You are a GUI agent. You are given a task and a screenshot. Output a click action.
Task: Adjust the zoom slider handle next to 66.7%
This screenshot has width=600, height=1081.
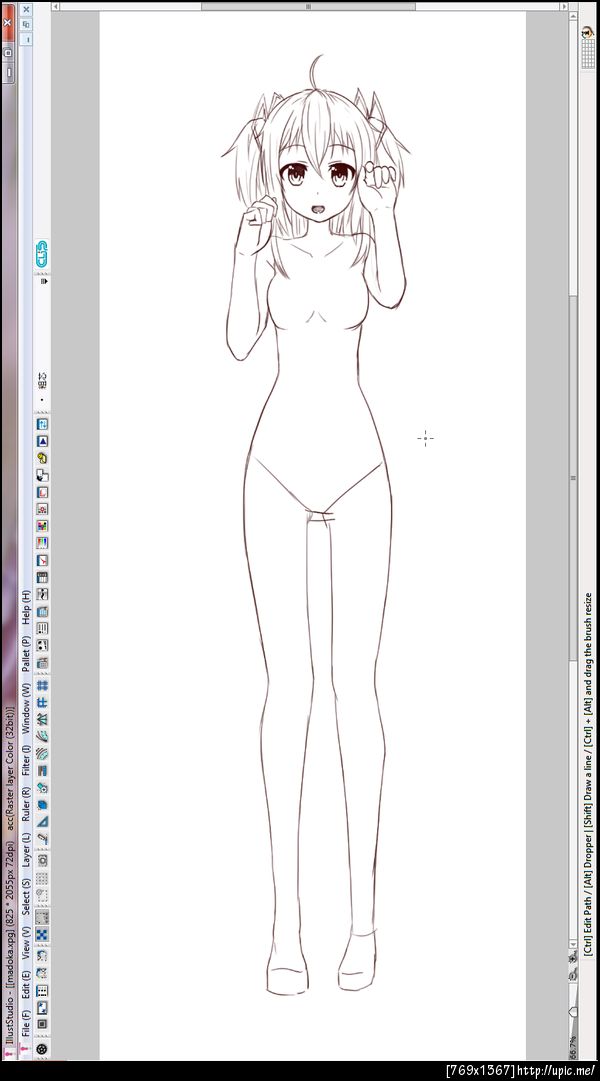pyautogui.click(x=573, y=1011)
